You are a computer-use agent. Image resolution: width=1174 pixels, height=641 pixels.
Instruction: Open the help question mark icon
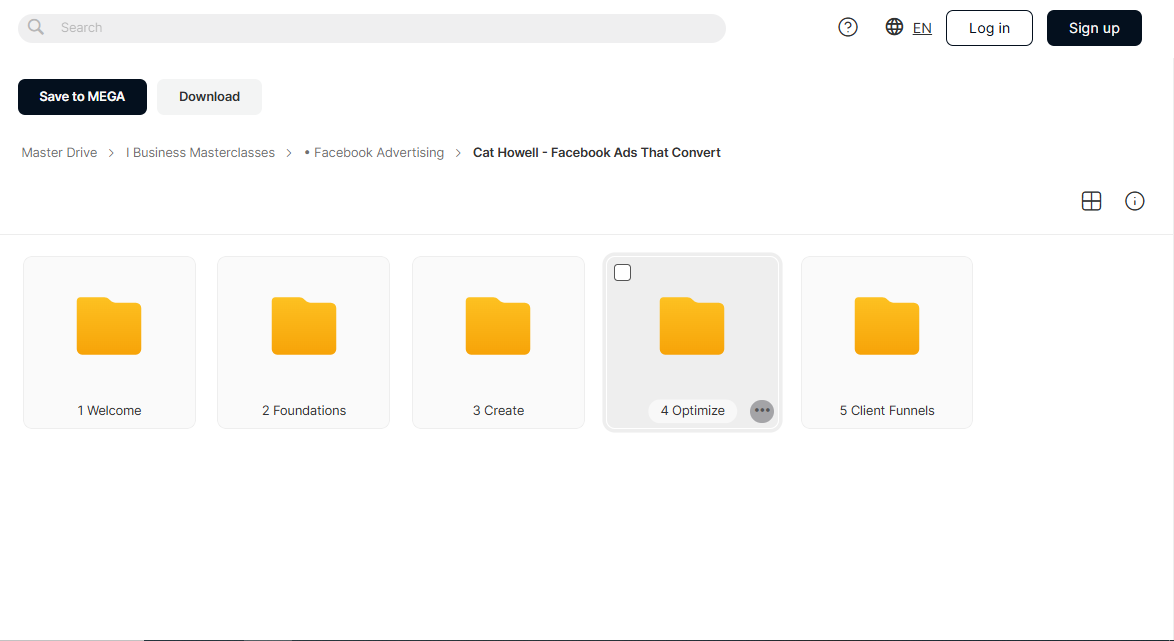[848, 28]
